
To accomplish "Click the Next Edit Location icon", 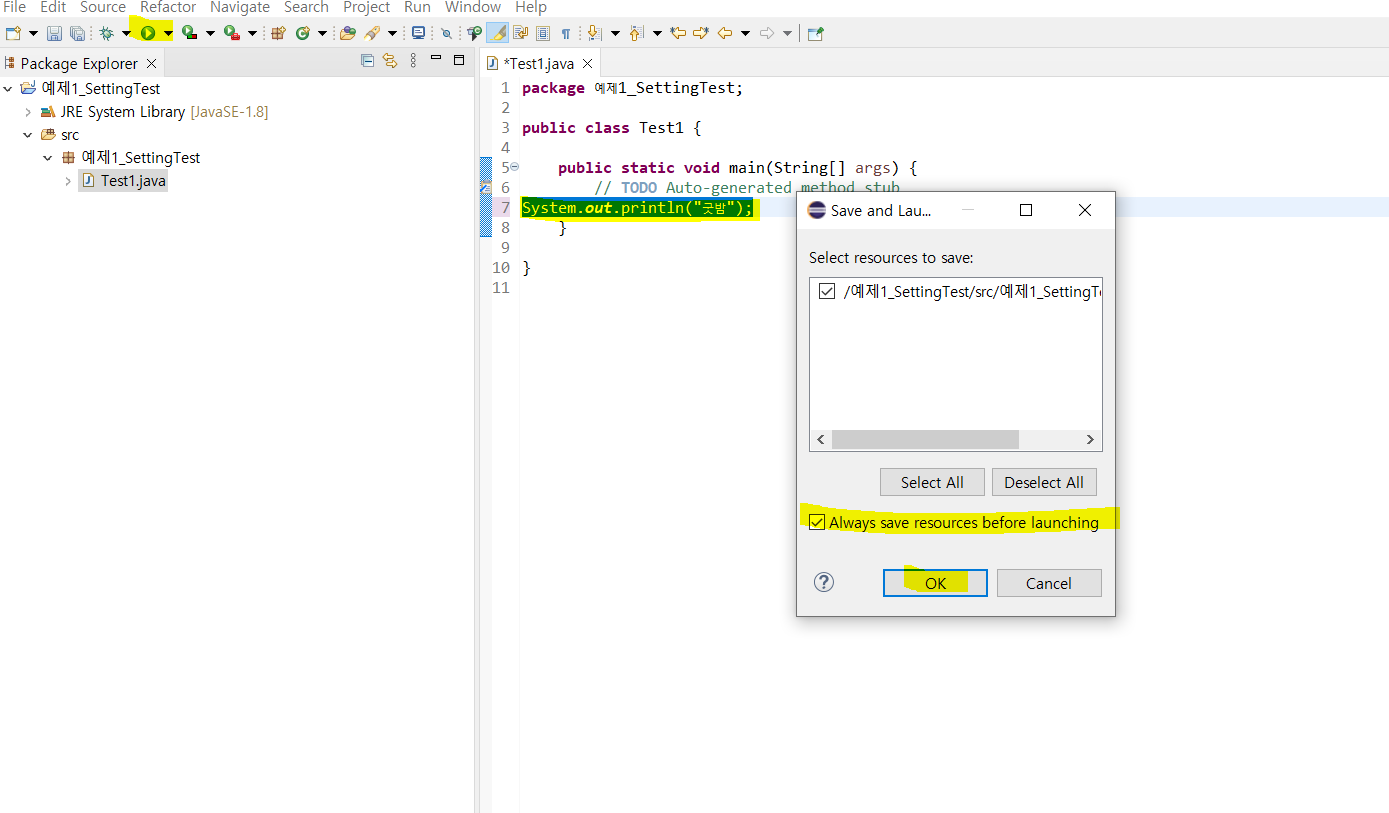I will (701, 33).
